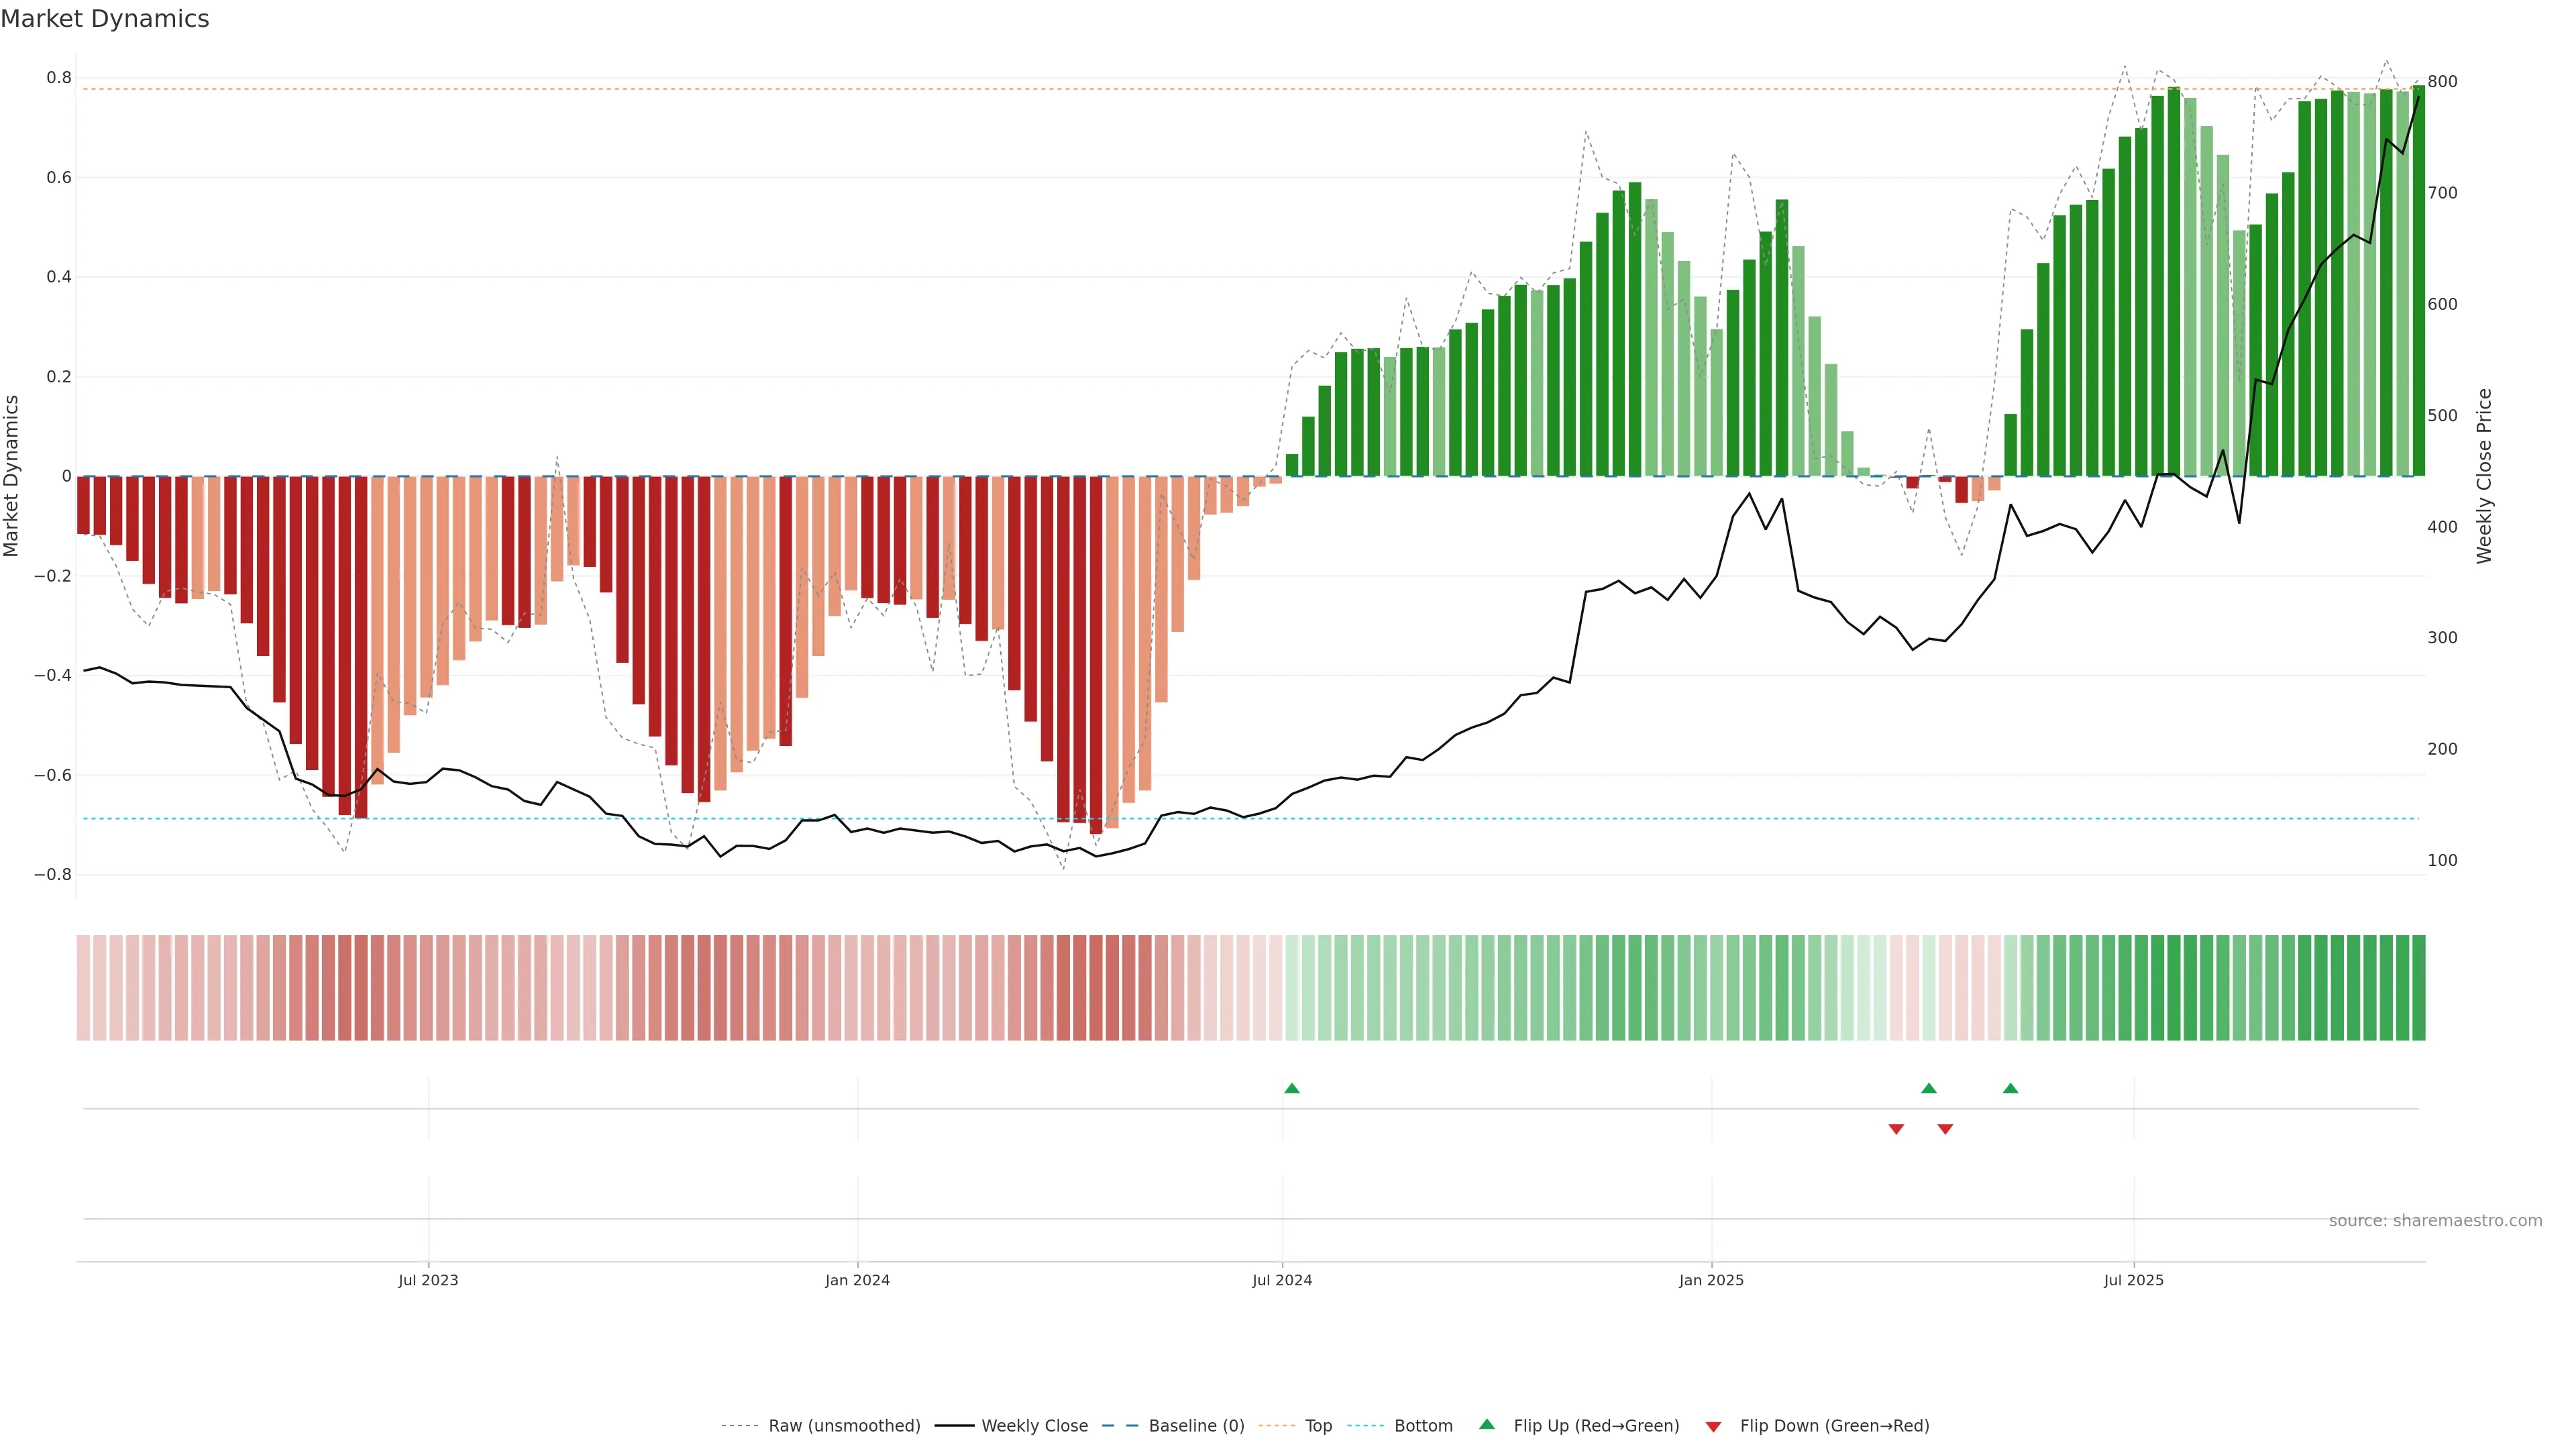This screenshot has width=2576, height=1449.
Task: Click the 800 tick on the right price axis
Action: click(2442, 82)
